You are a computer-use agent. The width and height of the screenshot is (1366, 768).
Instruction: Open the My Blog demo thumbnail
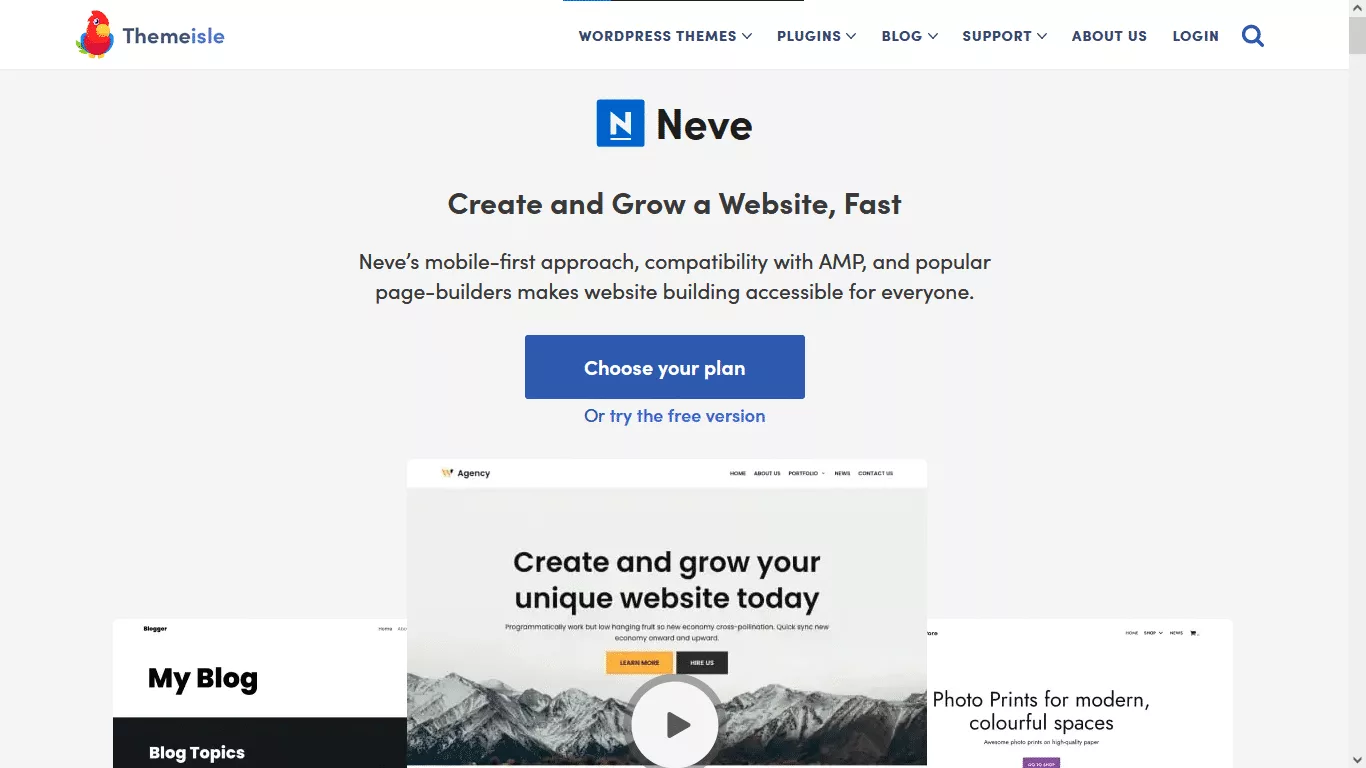(260, 693)
